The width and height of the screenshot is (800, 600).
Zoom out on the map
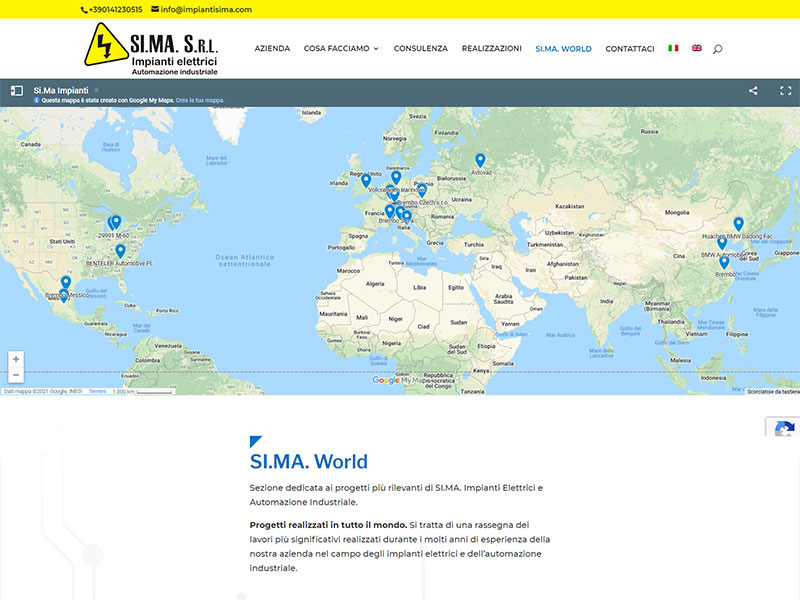(16, 375)
